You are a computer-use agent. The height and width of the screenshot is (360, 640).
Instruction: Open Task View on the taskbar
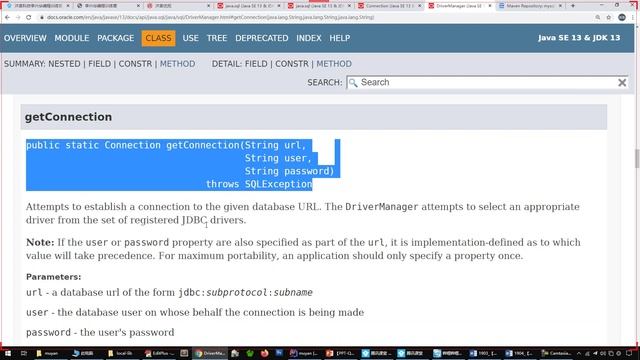(24, 353)
